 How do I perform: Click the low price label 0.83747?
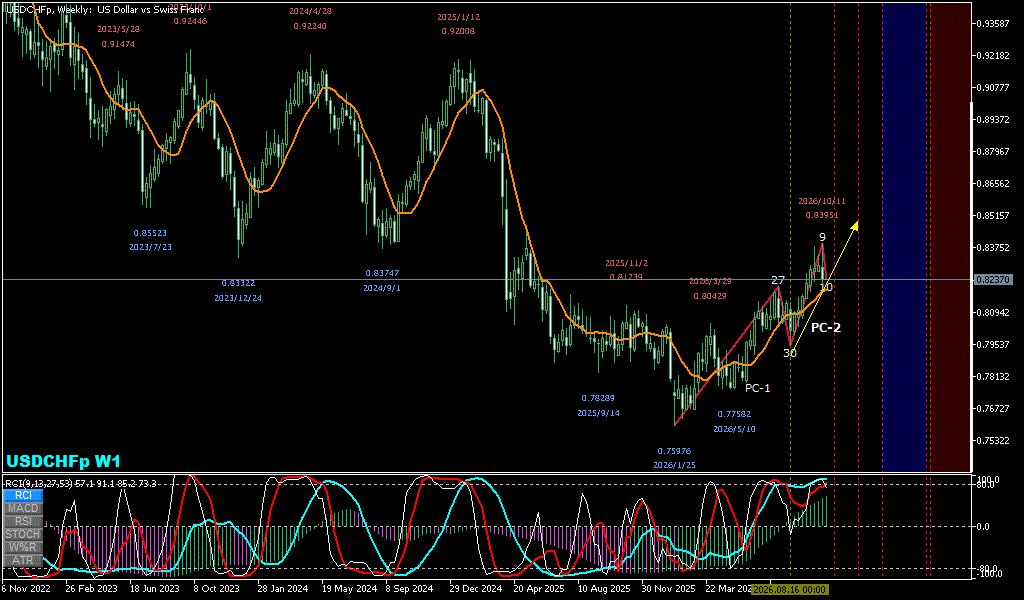click(382, 273)
